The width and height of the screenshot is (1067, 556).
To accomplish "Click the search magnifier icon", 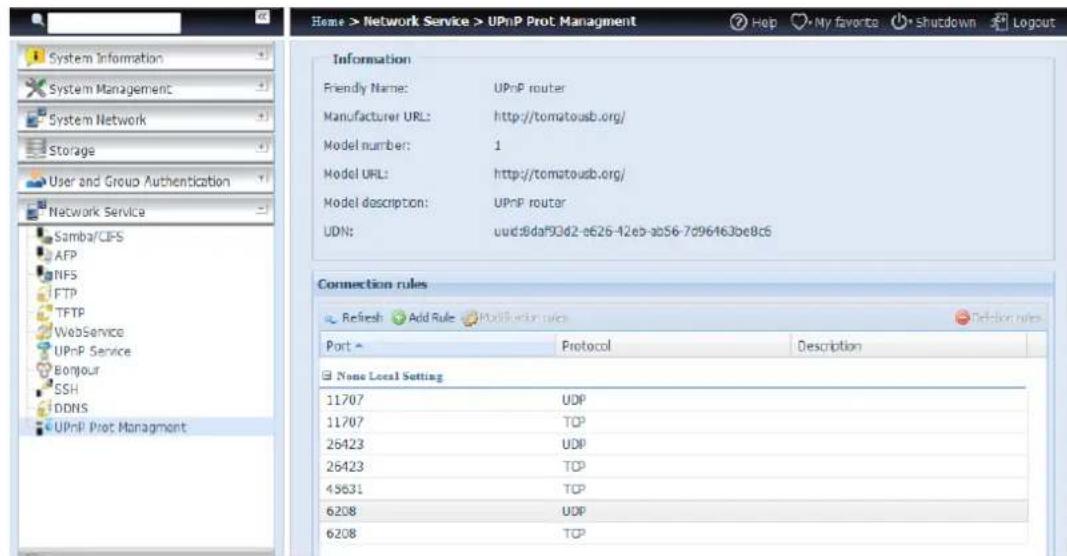I will click(38, 20).
